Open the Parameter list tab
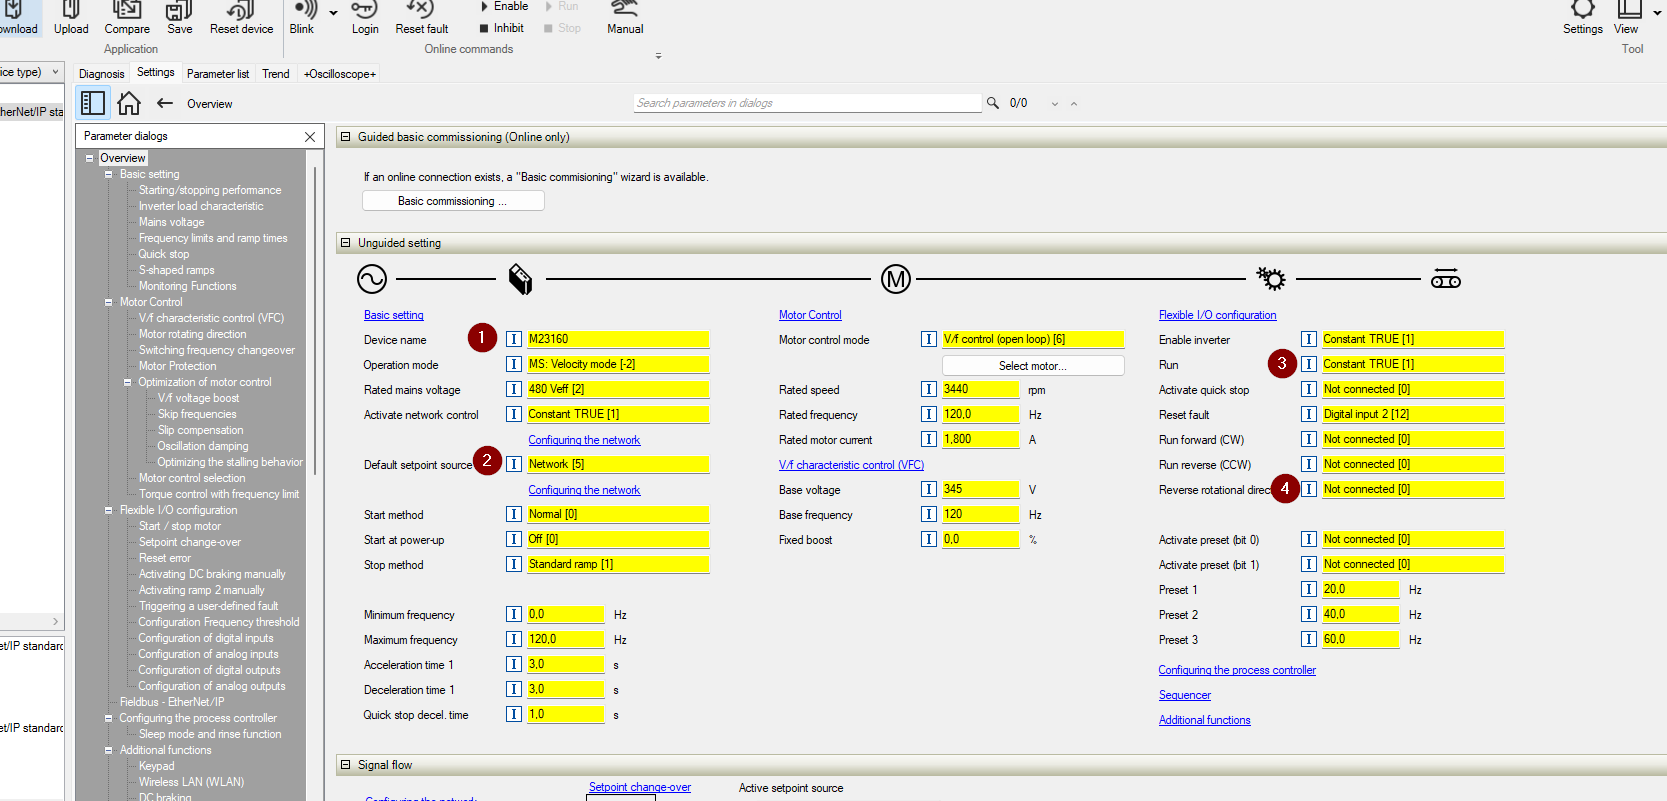Image resolution: width=1667 pixels, height=801 pixels. pos(218,73)
